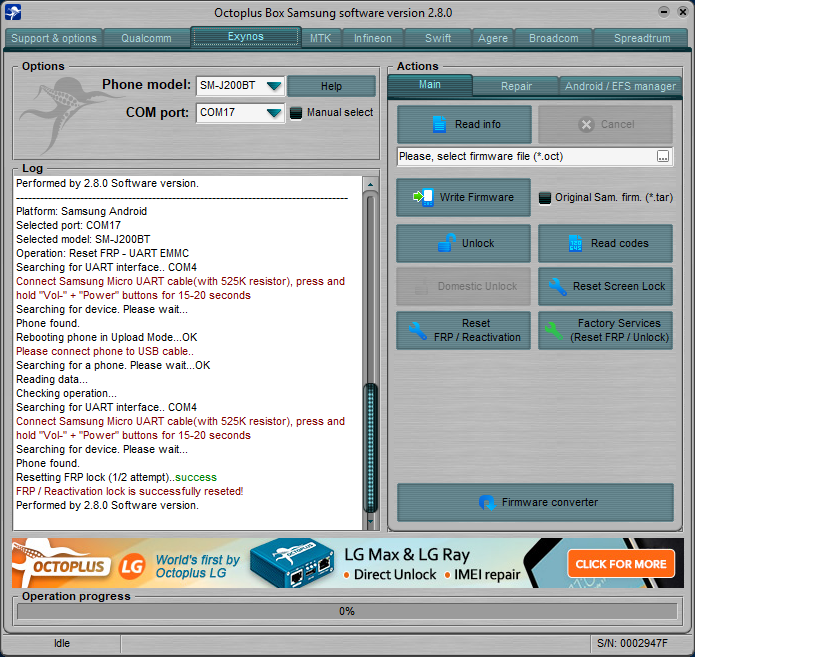This screenshot has width=819, height=657.
Task: Enable Original Sam. firm. (*.tar) checkbox
Action: [x=544, y=198]
